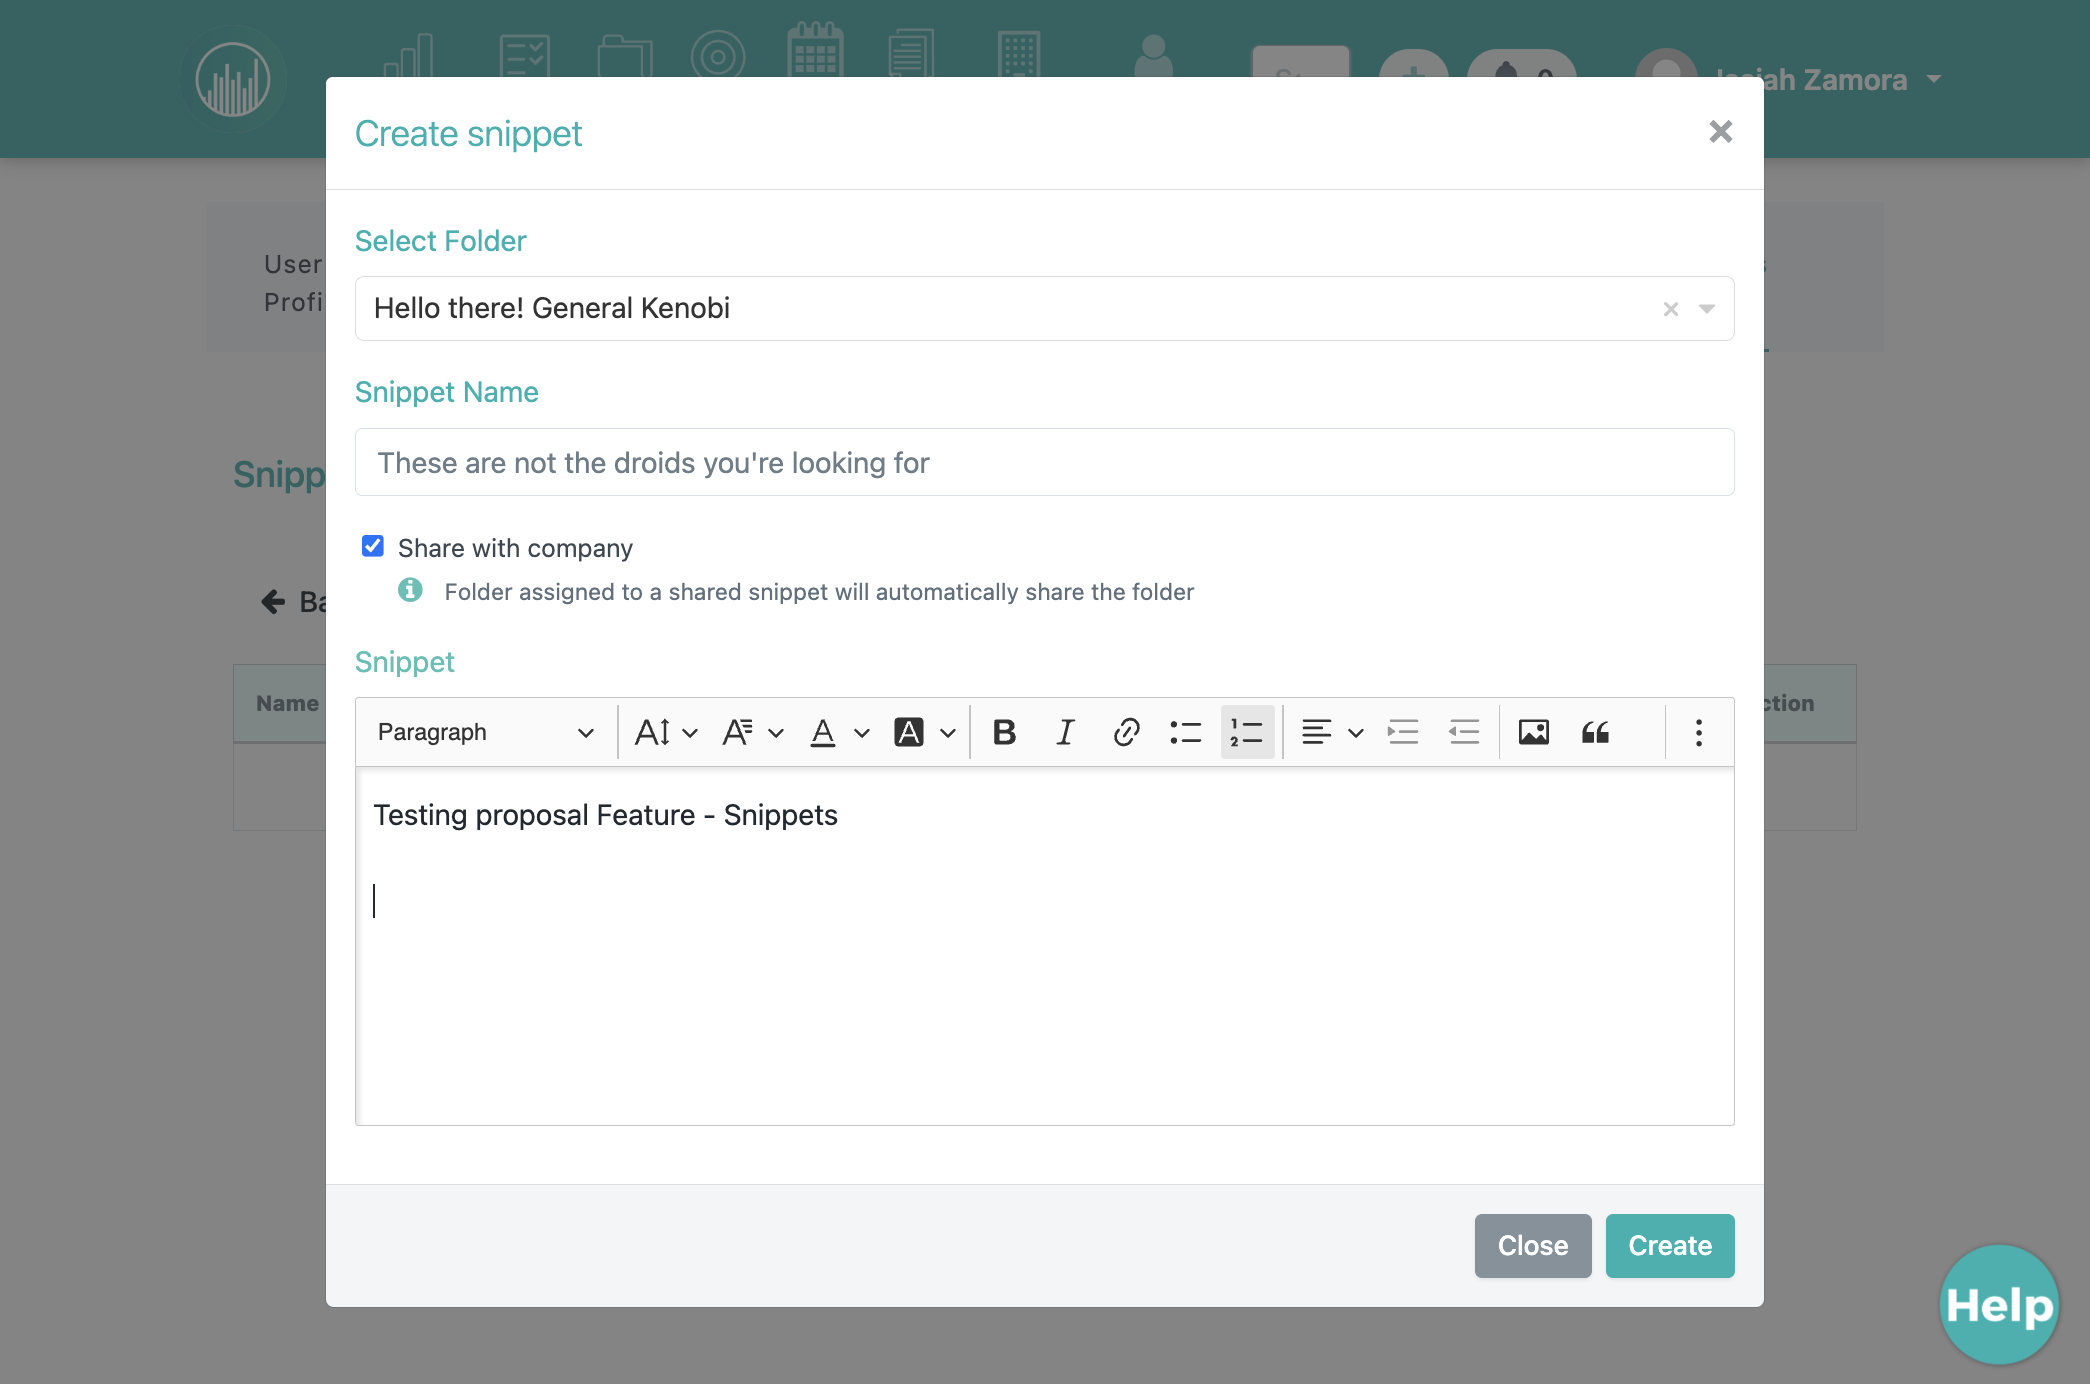
Task: Open the Help chat bubble
Action: point(1999,1304)
